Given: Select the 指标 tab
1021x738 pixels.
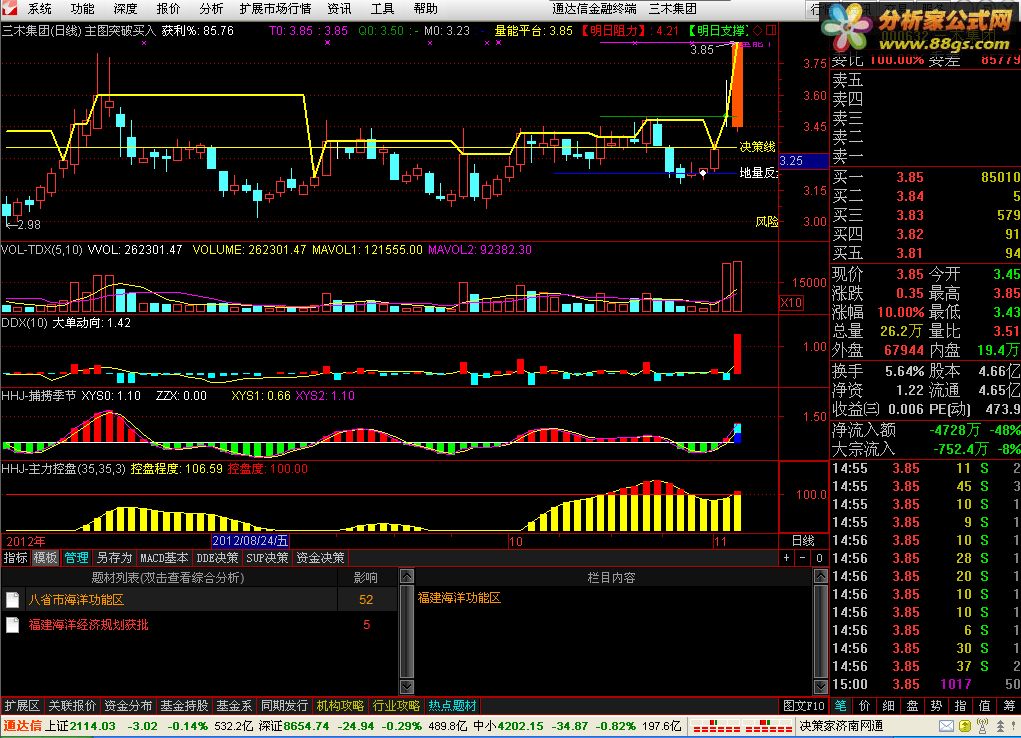Looking at the screenshot, I should [16, 558].
